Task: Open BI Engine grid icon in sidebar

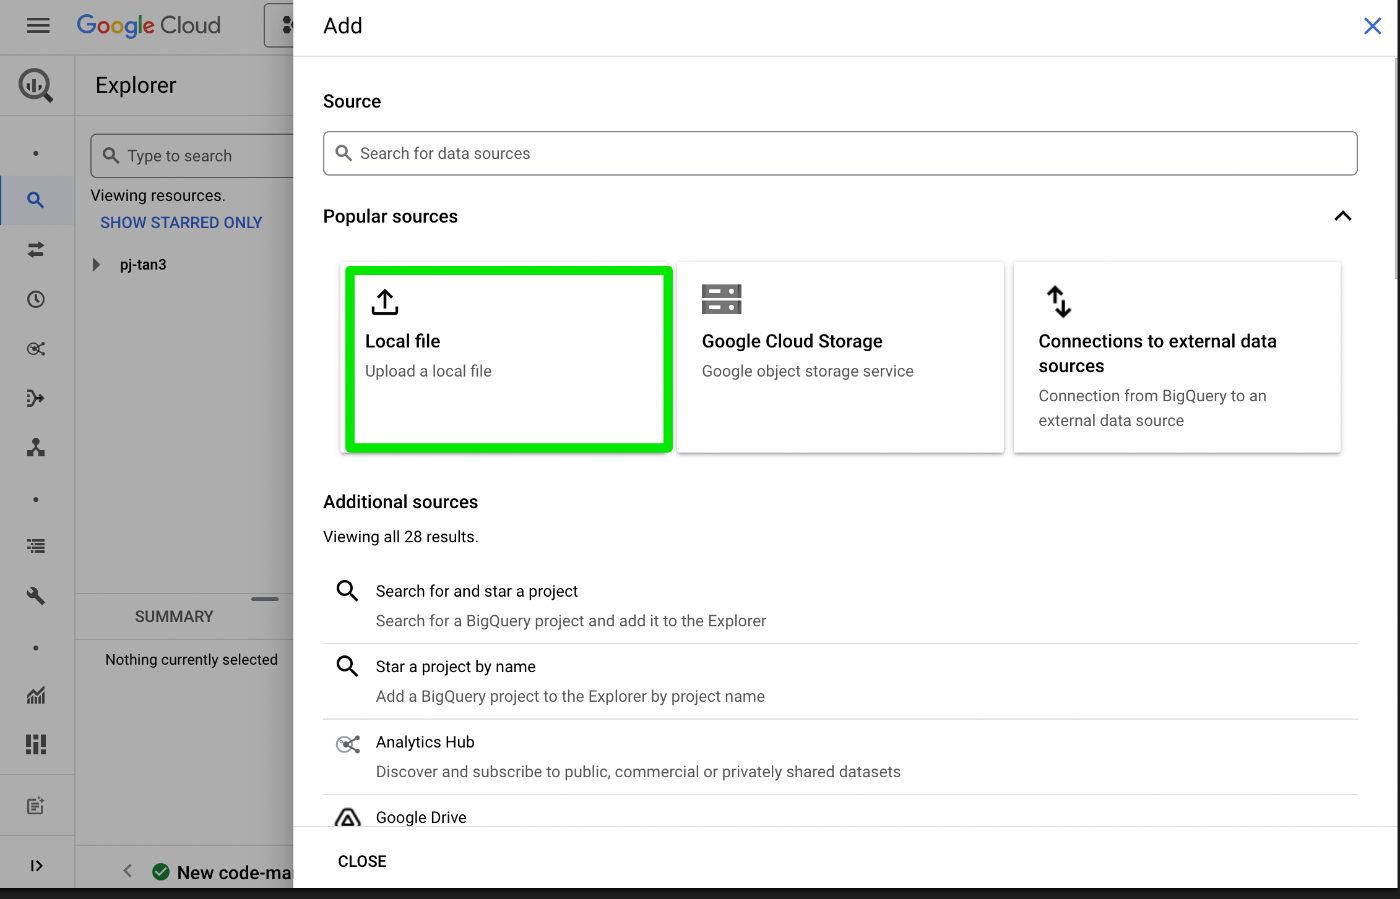Action: pos(36,744)
